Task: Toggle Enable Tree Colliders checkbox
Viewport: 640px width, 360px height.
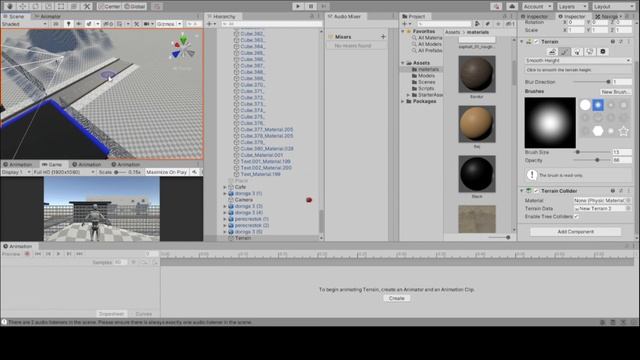Action: point(576,217)
